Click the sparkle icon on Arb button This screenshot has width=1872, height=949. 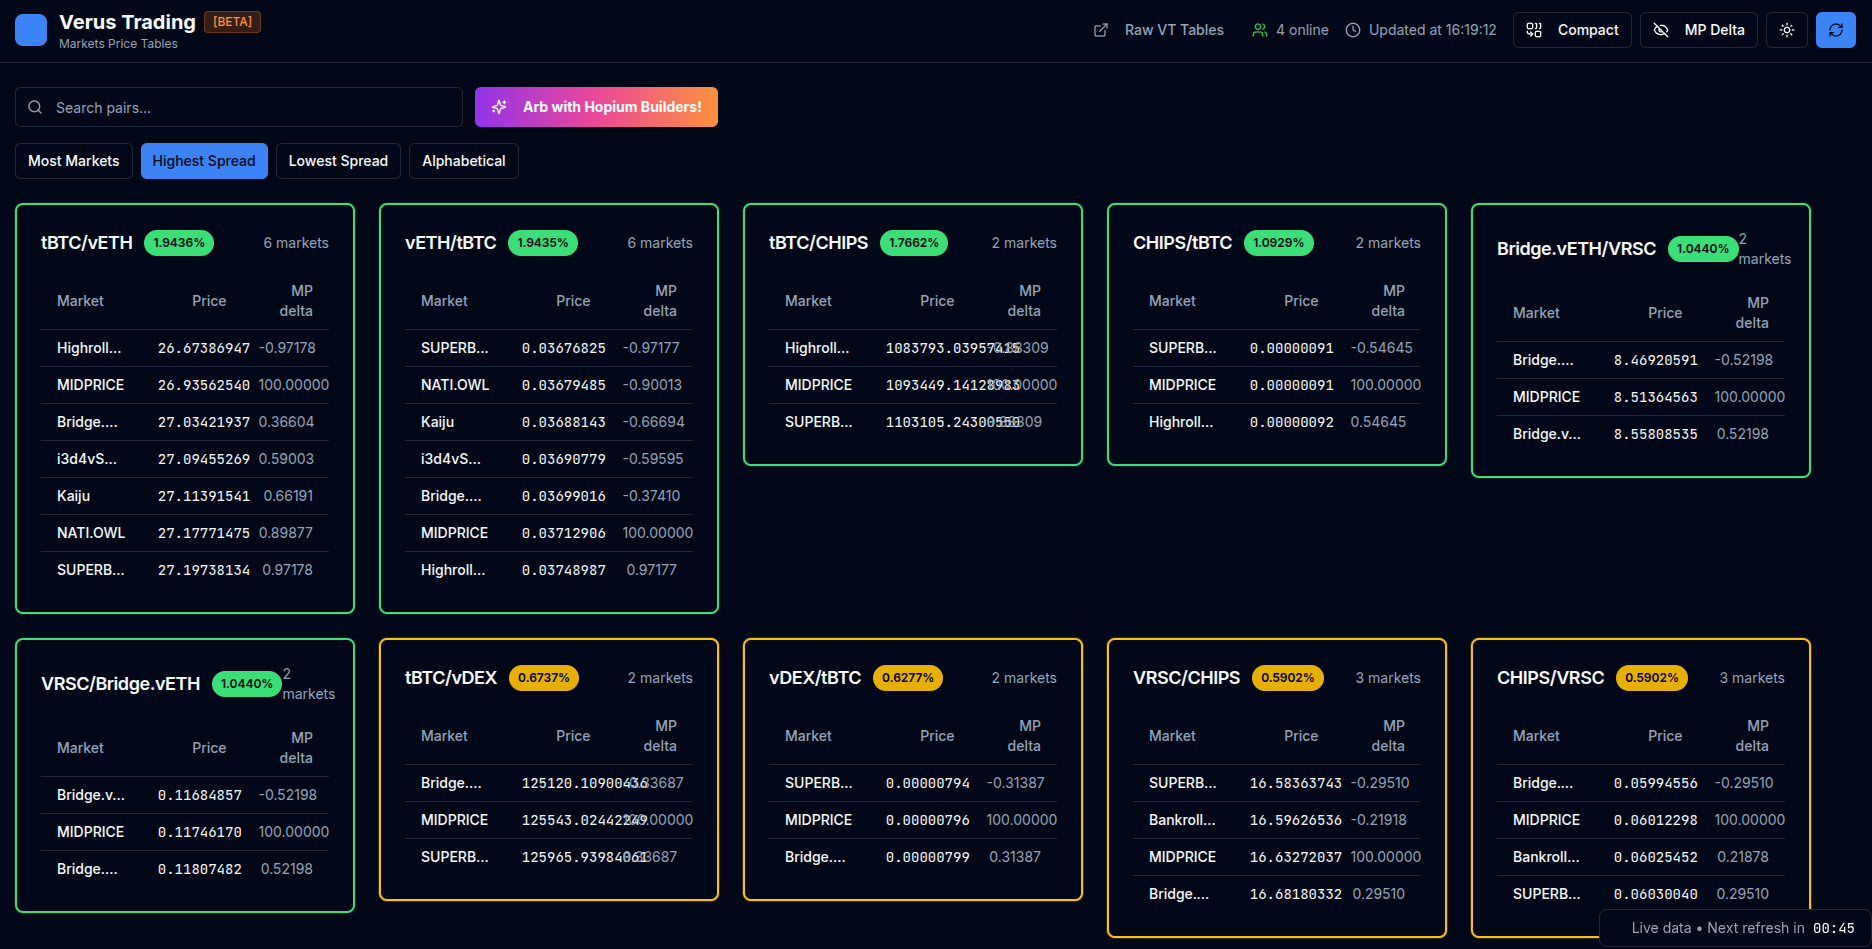499,107
